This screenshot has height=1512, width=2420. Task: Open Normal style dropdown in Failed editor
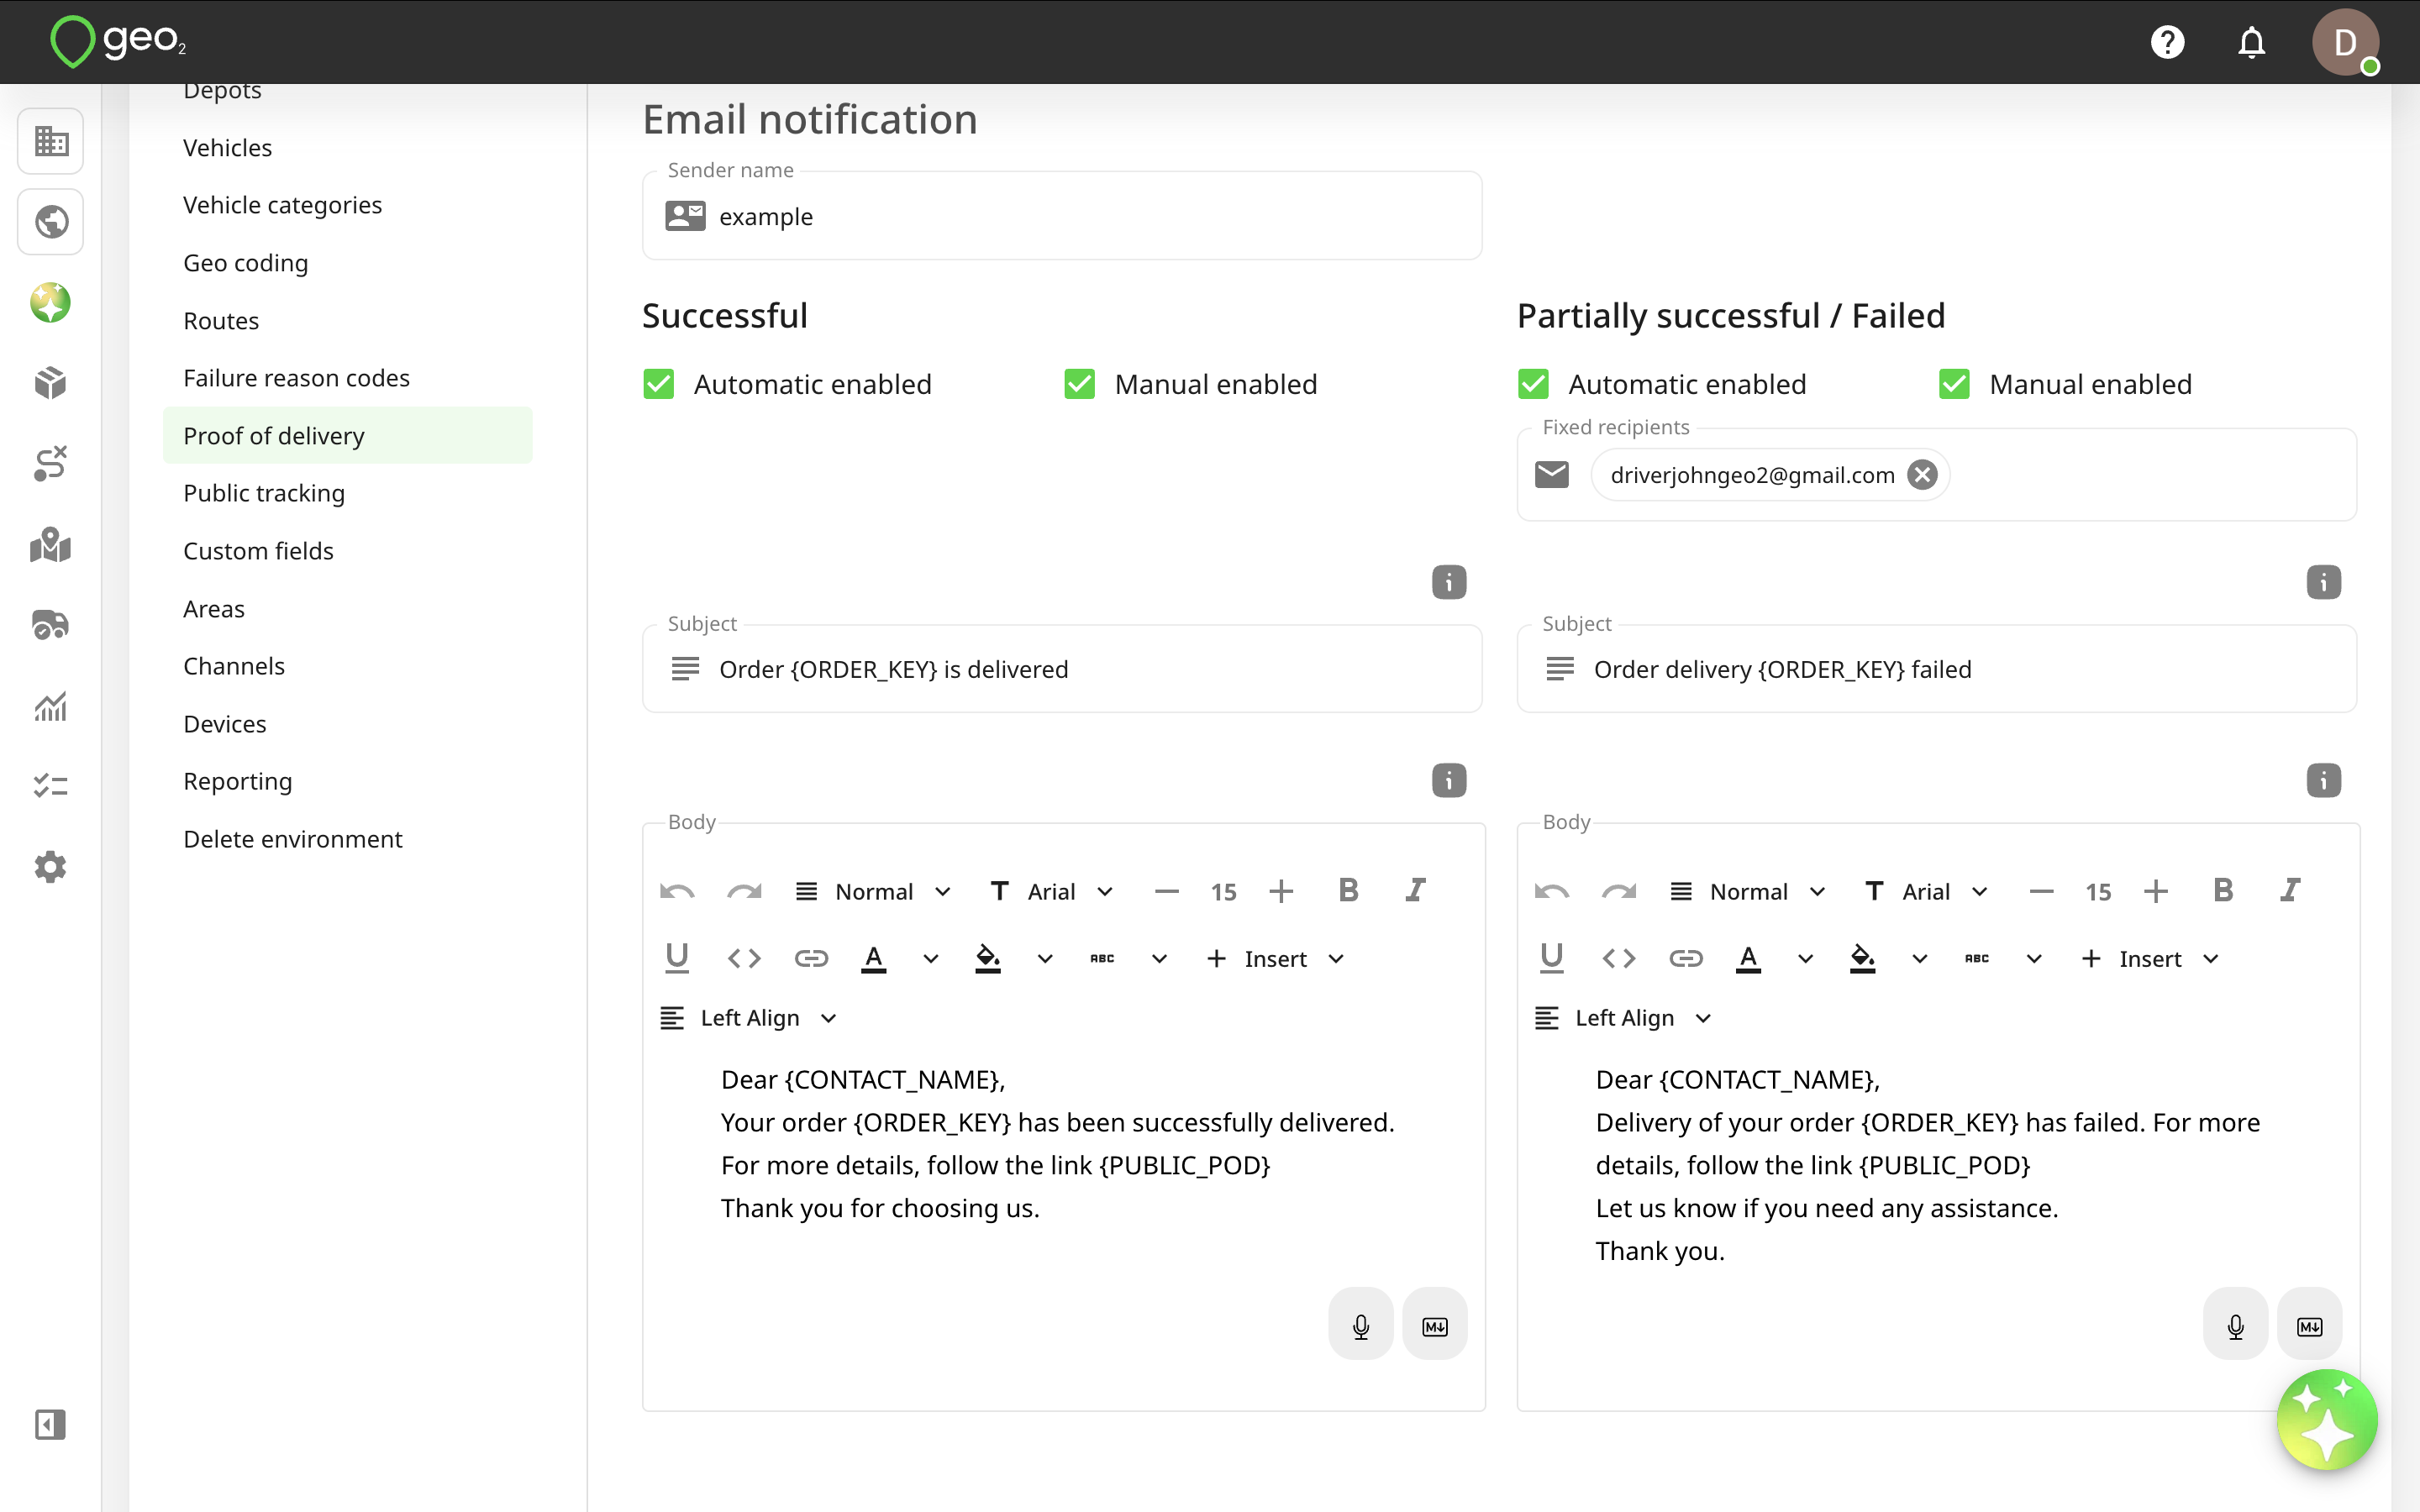(x=1749, y=891)
